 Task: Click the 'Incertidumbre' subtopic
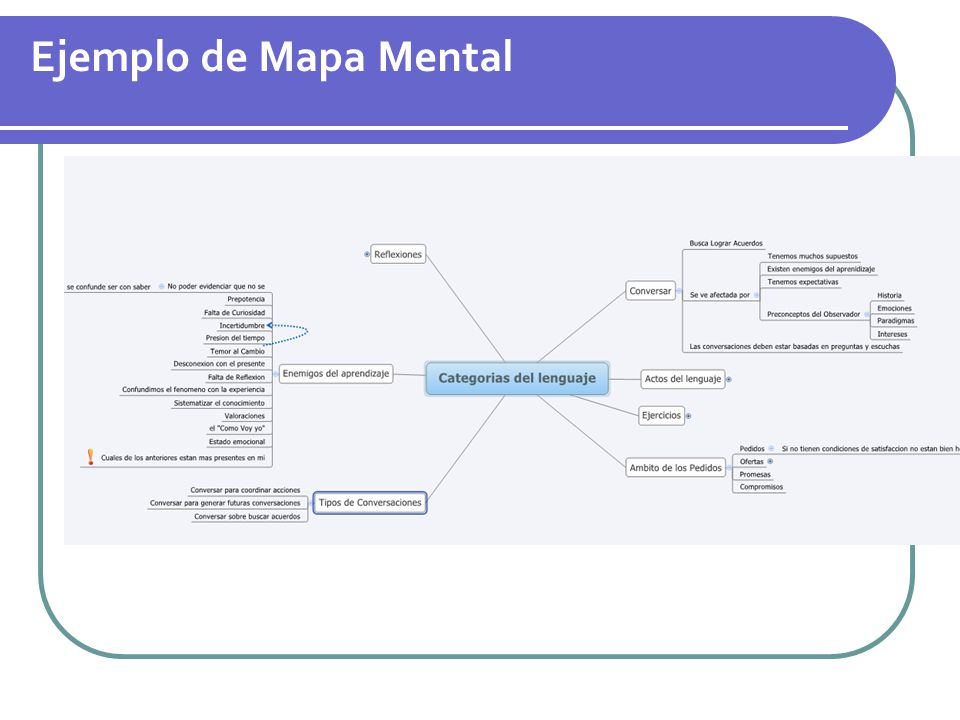pos(242,325)
